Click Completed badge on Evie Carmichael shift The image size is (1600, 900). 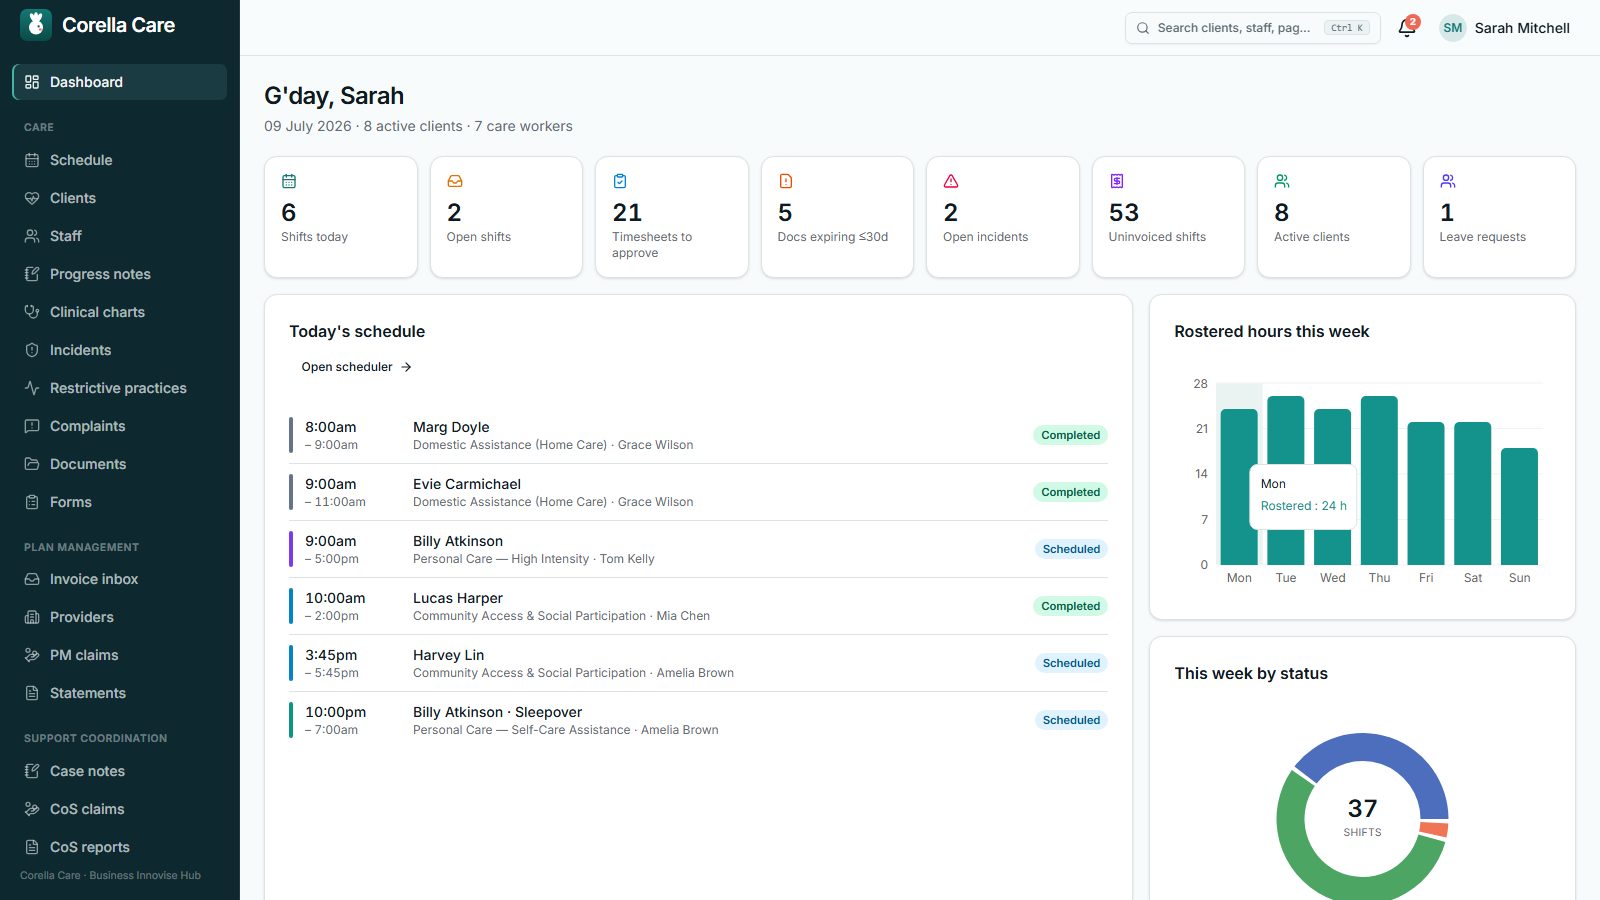pyautogui.click(x=1070, y=492)
